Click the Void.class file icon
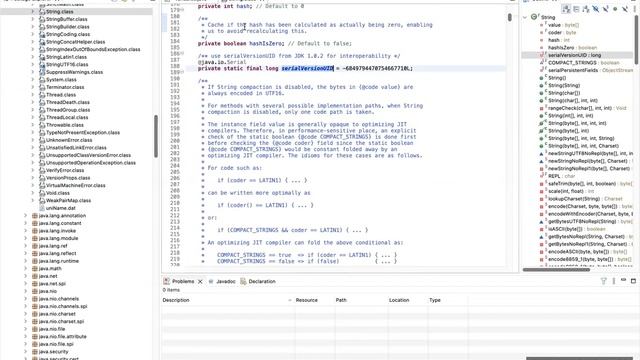This screenshot has height=360, width=640. coord(42,193)
